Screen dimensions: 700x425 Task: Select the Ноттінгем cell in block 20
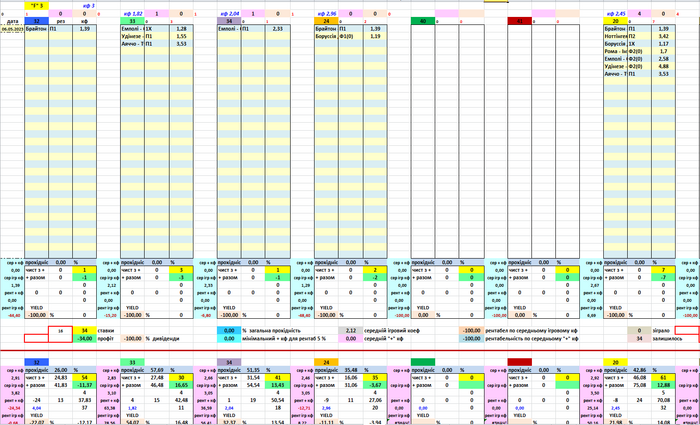[616, 36]
